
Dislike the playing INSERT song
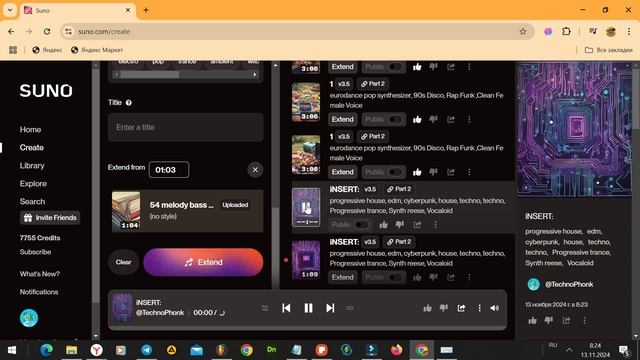coord(400,224)
